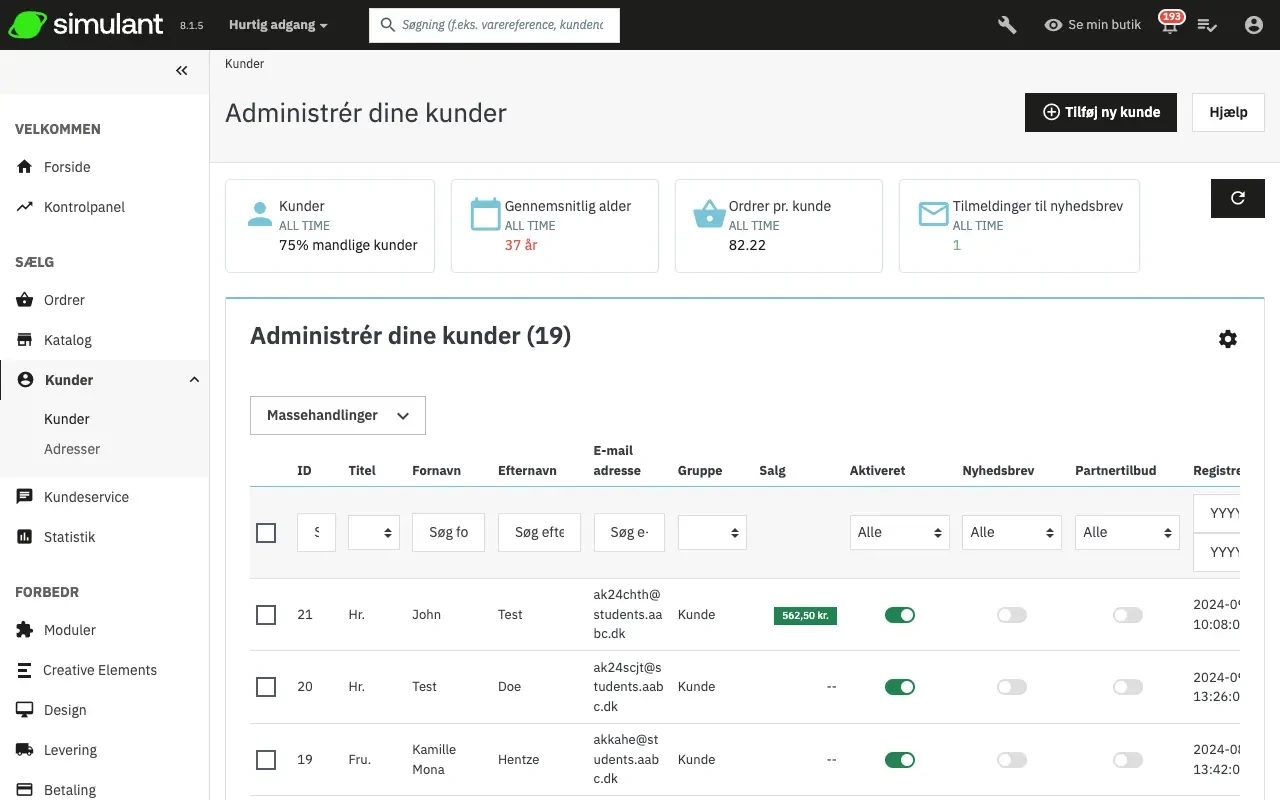Open notifications bell with 193 badge
Screen dimensions: 1280x800
1169,26
